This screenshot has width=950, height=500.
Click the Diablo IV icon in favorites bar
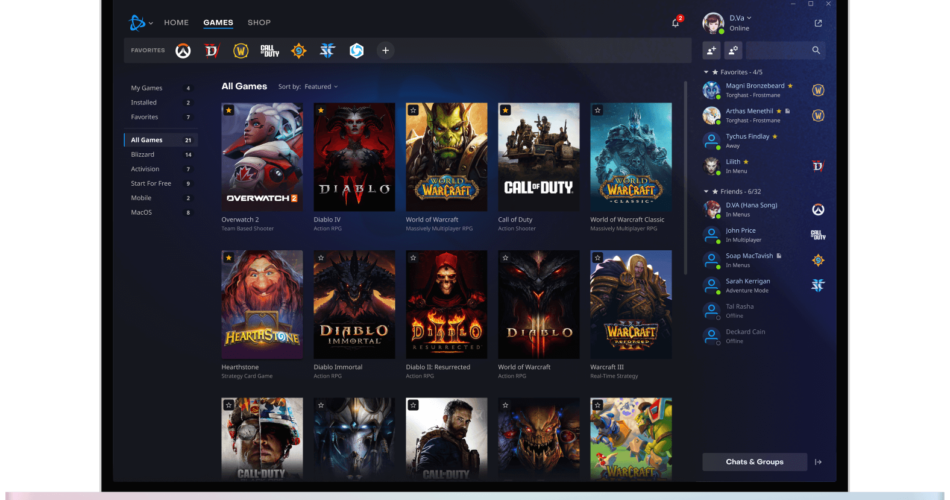coord(211,50)
